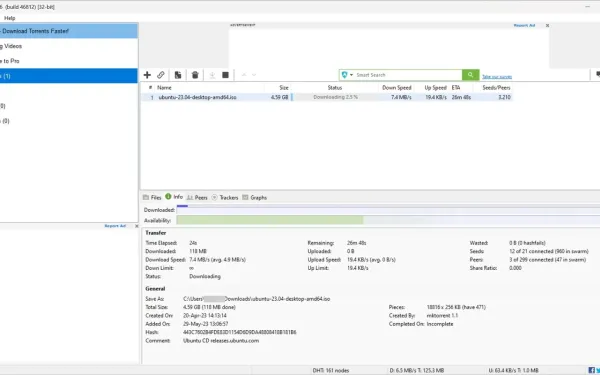The image size is (600, 375).
Task: Click the Created By mktorrent 1.1 value
Action: click(442, 316)
